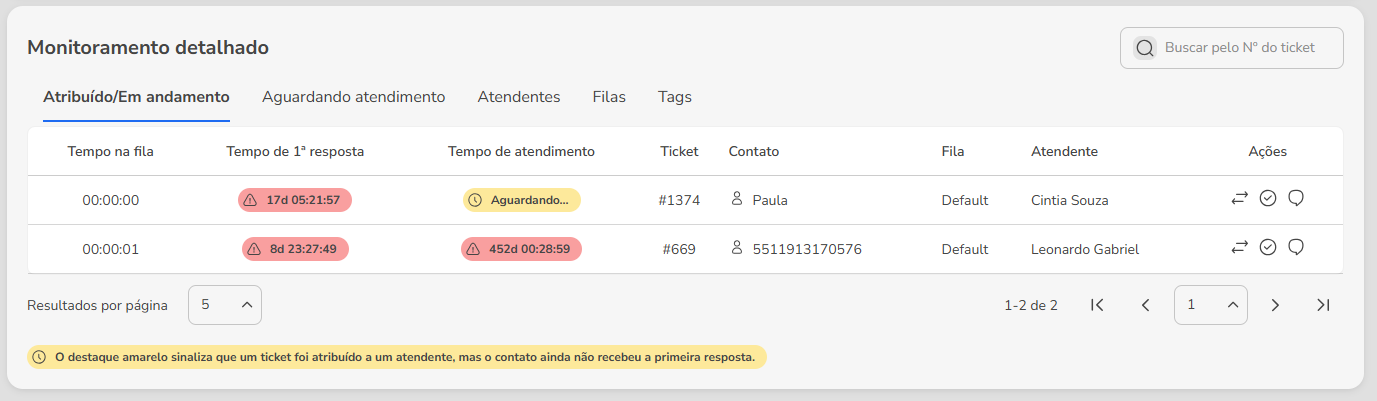Click the resolve checkmark icon for ticket #669

(1268, 247)
